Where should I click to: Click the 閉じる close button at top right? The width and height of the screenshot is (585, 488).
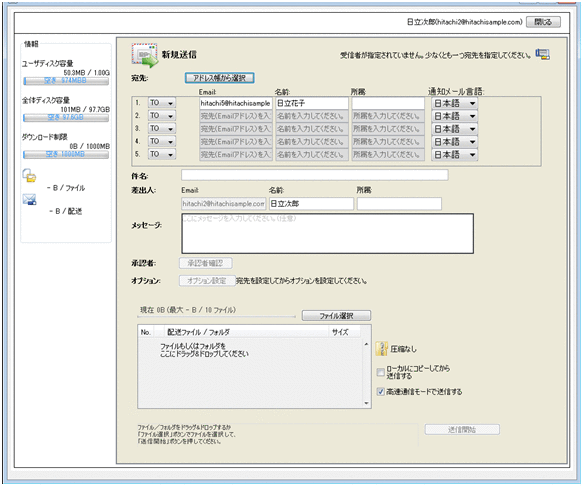543,22
